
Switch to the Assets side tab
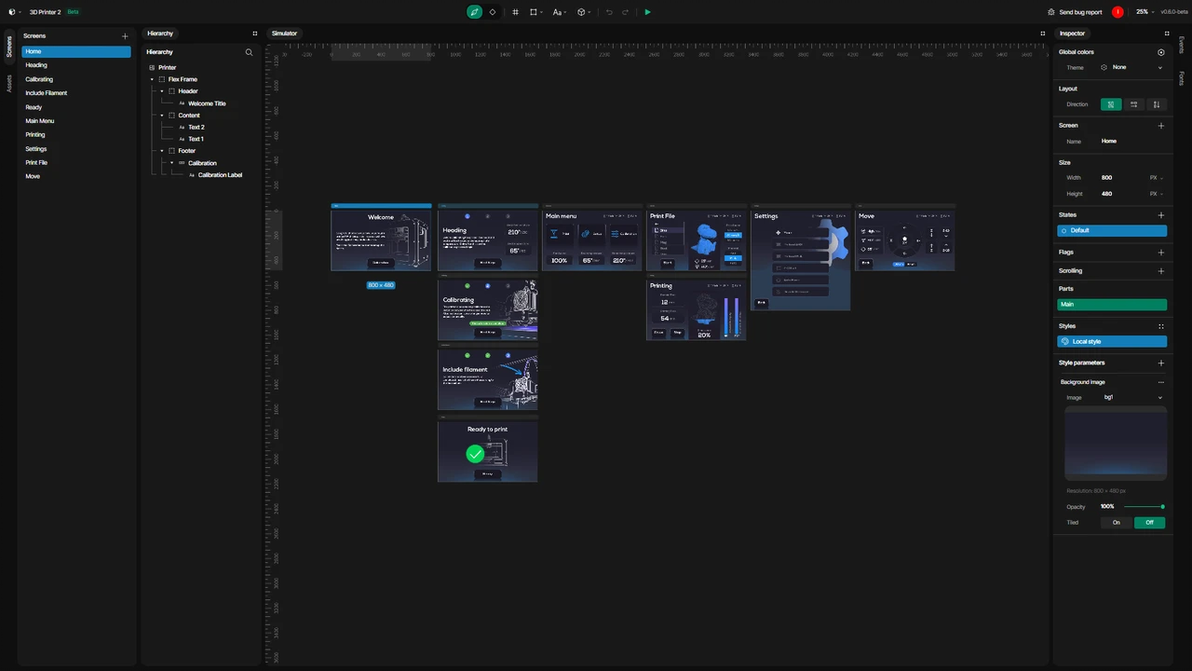pyautogui.click(x=9, y=84)
